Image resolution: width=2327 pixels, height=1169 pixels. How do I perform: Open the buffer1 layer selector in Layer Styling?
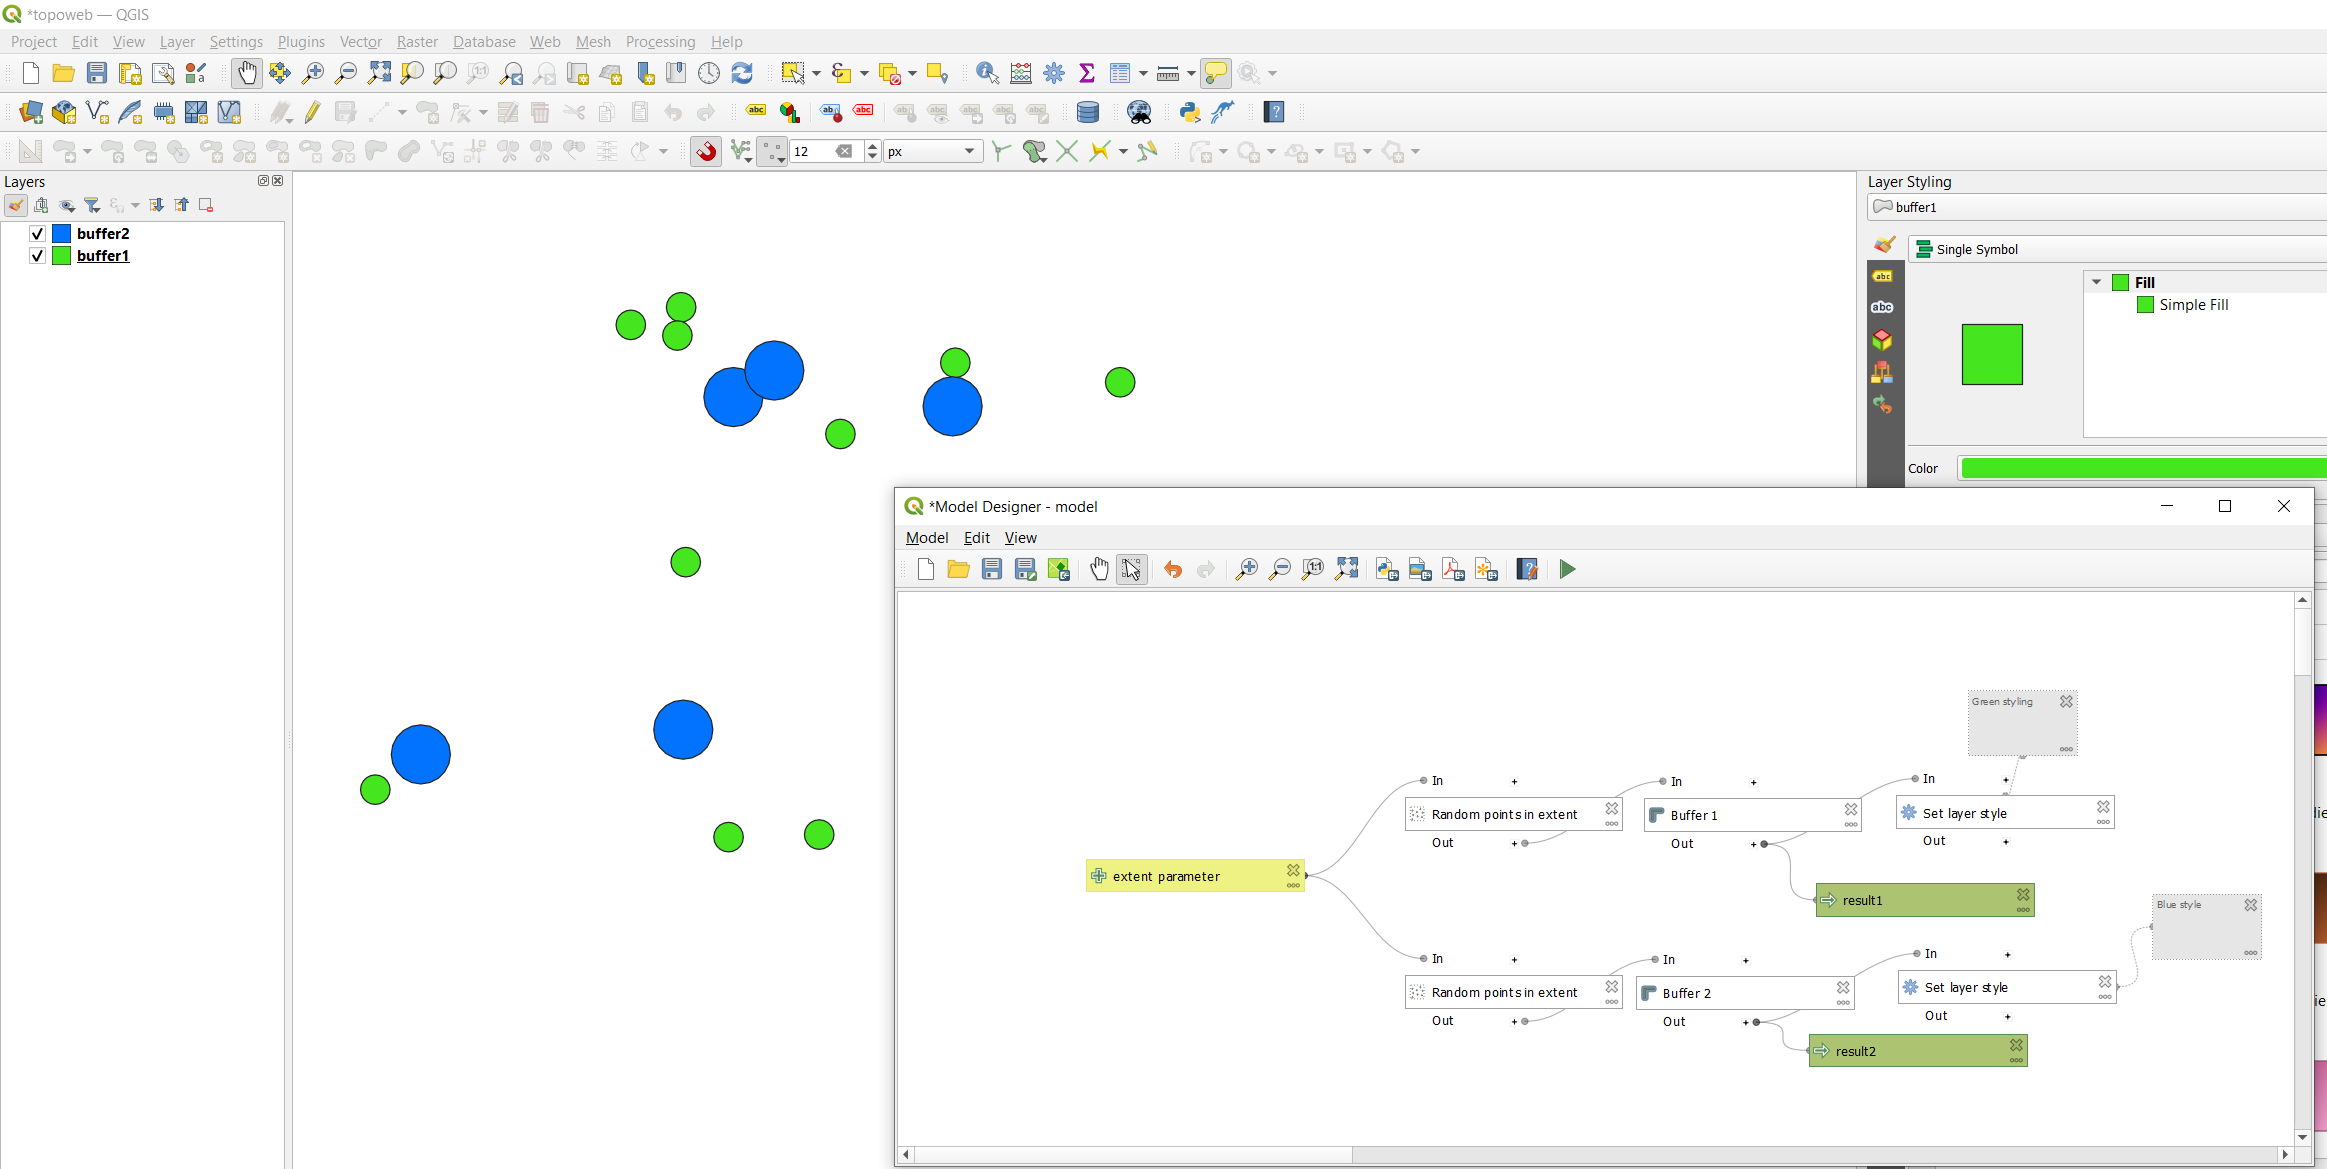(2097, 207)
